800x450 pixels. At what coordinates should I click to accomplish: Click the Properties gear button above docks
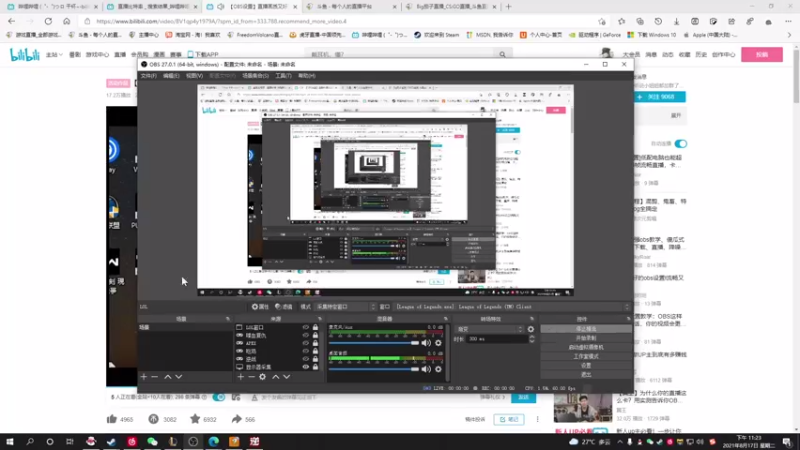click(260, 307)
